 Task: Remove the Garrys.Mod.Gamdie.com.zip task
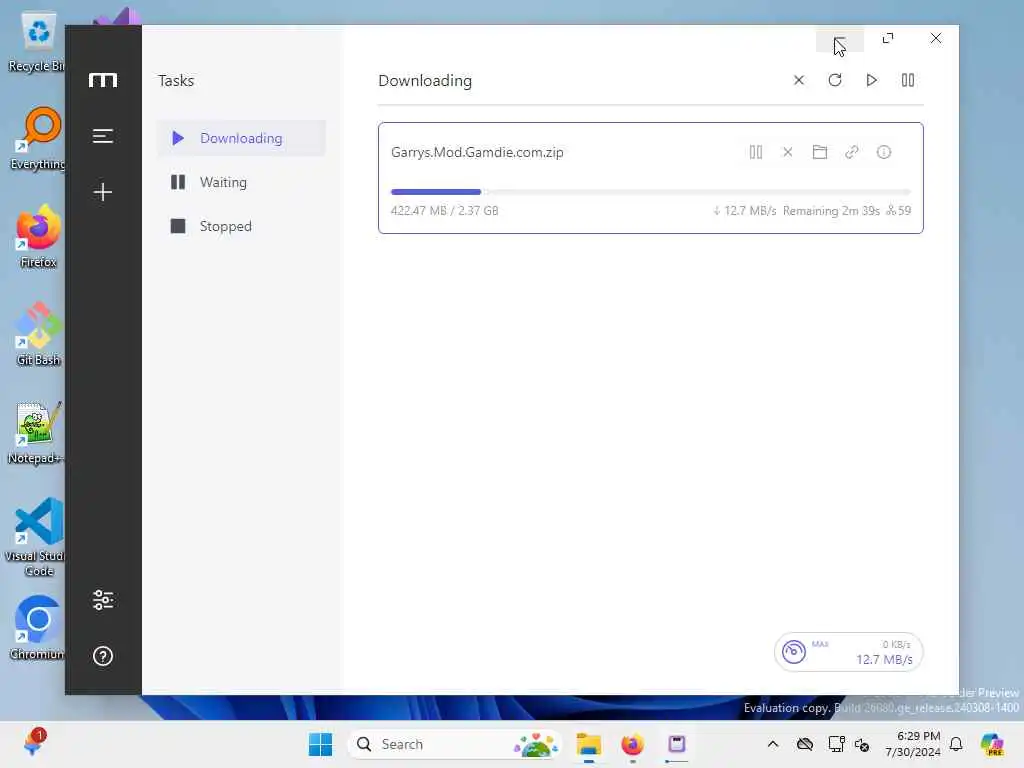click(x=788, y=152)
